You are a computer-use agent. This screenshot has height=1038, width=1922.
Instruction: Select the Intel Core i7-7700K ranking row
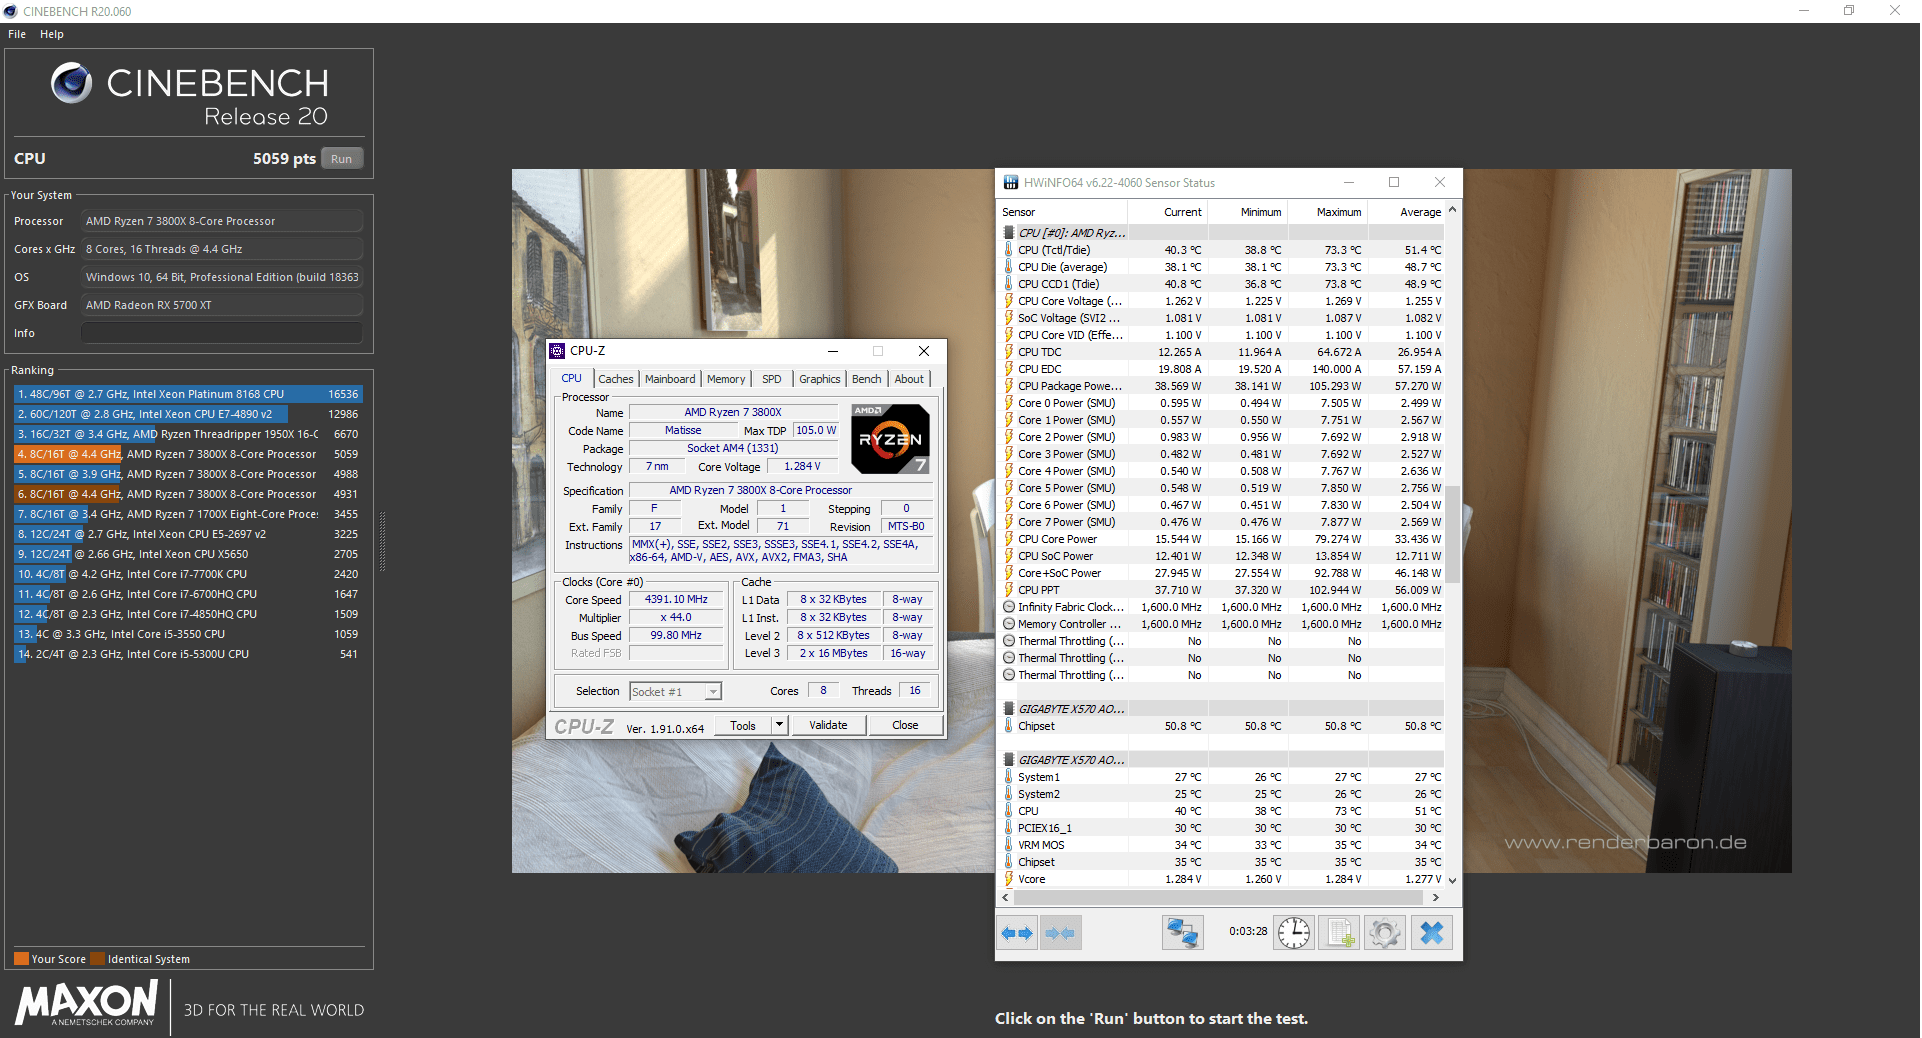click(188, 574)
